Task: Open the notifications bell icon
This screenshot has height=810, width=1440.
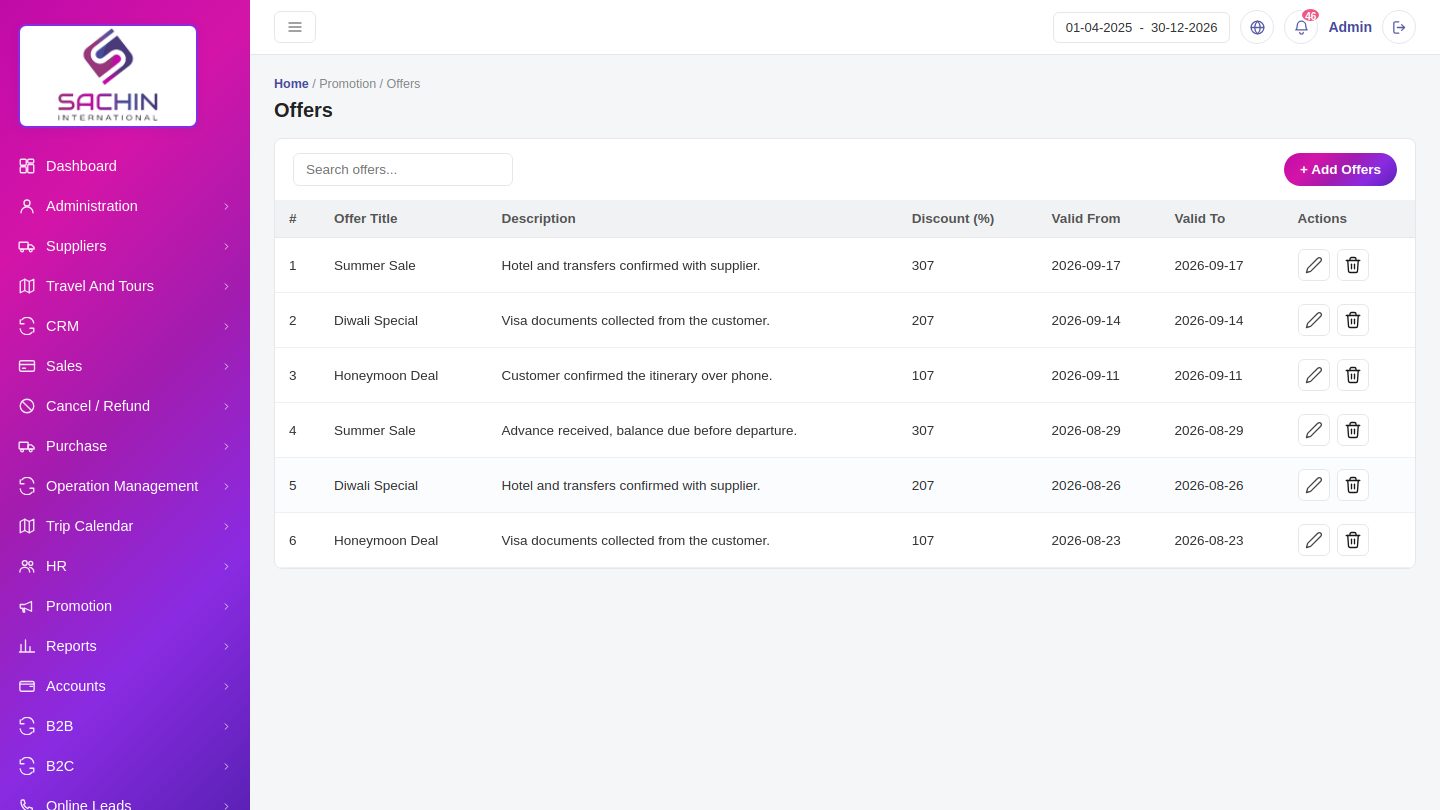Action: pyautogui.click(x=1301, y=27)
